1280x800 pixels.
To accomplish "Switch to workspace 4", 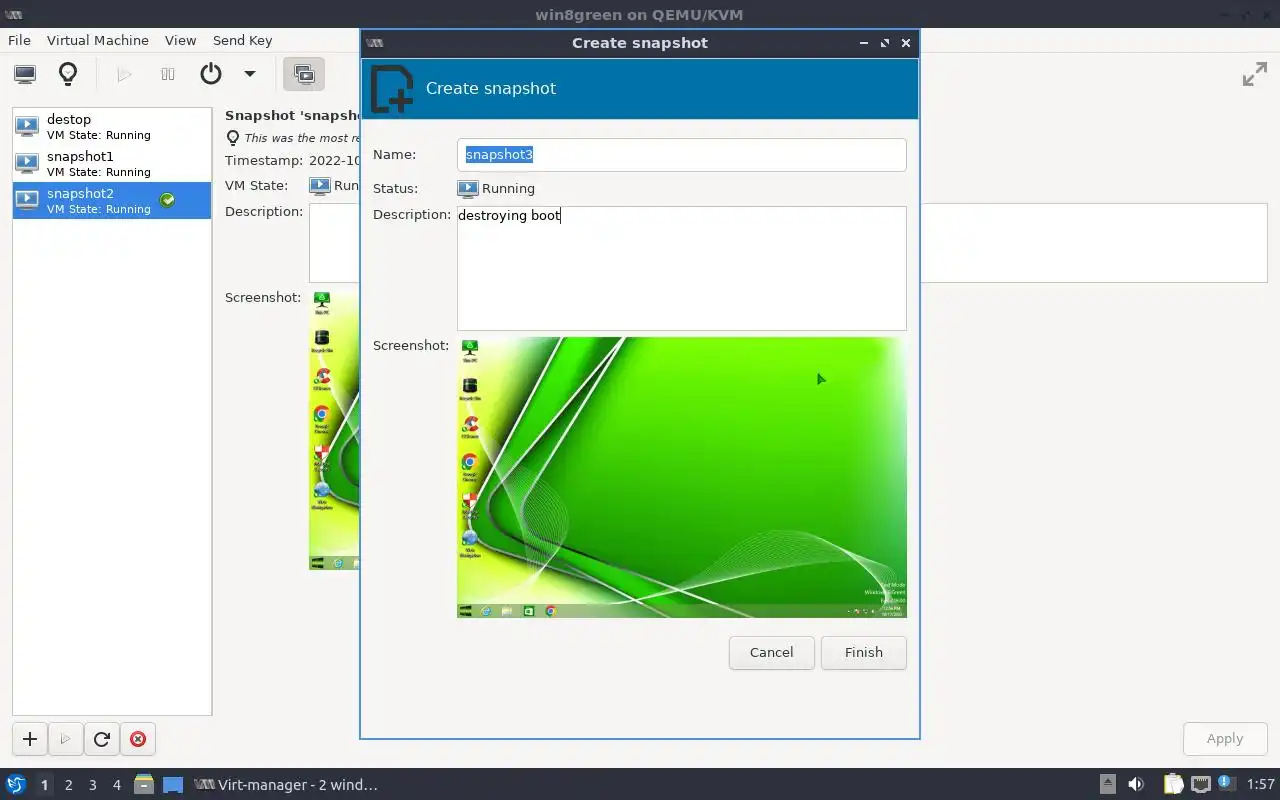I will click(117, 785).
